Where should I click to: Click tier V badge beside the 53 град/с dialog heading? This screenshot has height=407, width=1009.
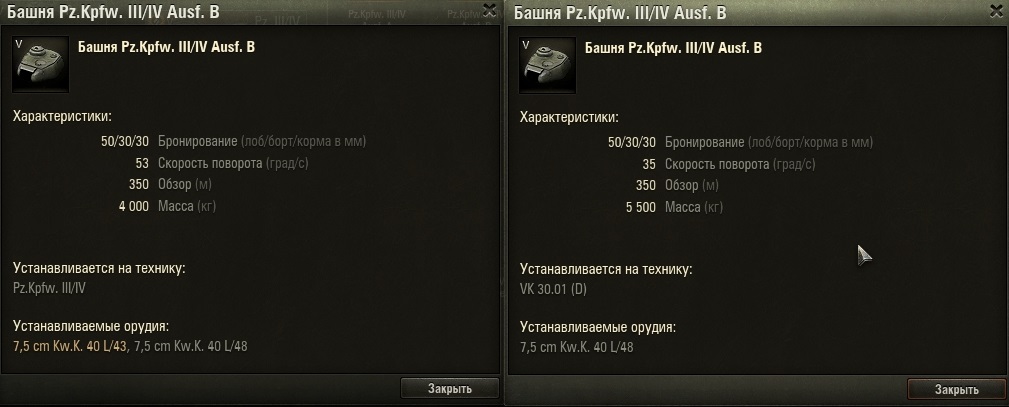tap(19, 43)
